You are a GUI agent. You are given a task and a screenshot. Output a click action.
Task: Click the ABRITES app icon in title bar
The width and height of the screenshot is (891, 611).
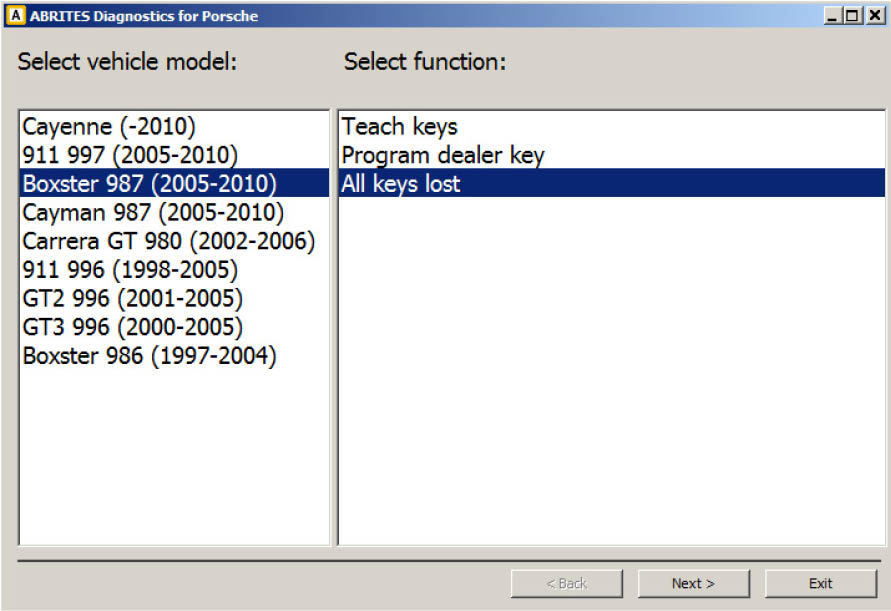point(13,16)
